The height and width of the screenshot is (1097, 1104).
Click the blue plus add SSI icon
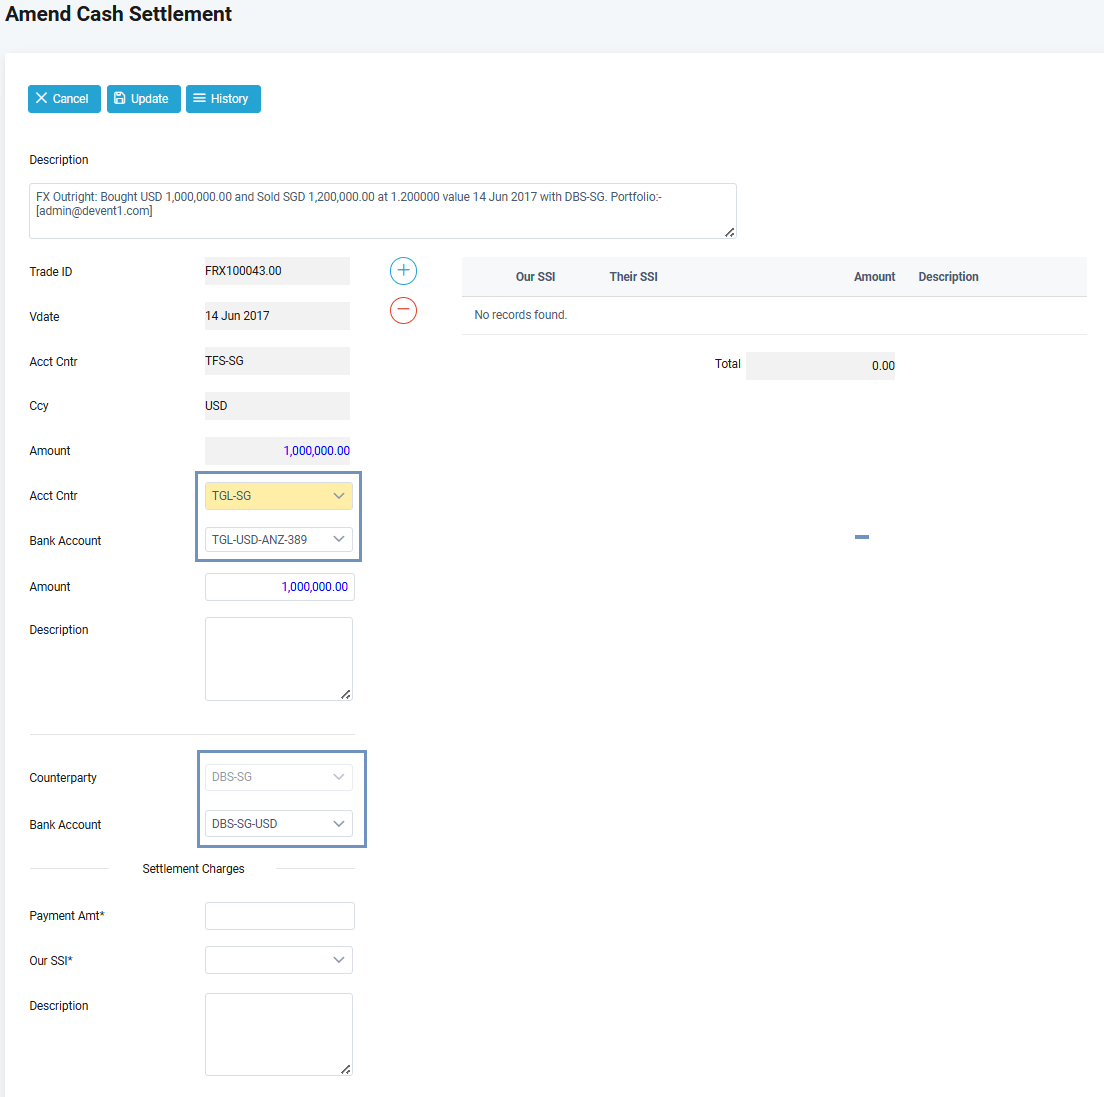click(403, 271)
